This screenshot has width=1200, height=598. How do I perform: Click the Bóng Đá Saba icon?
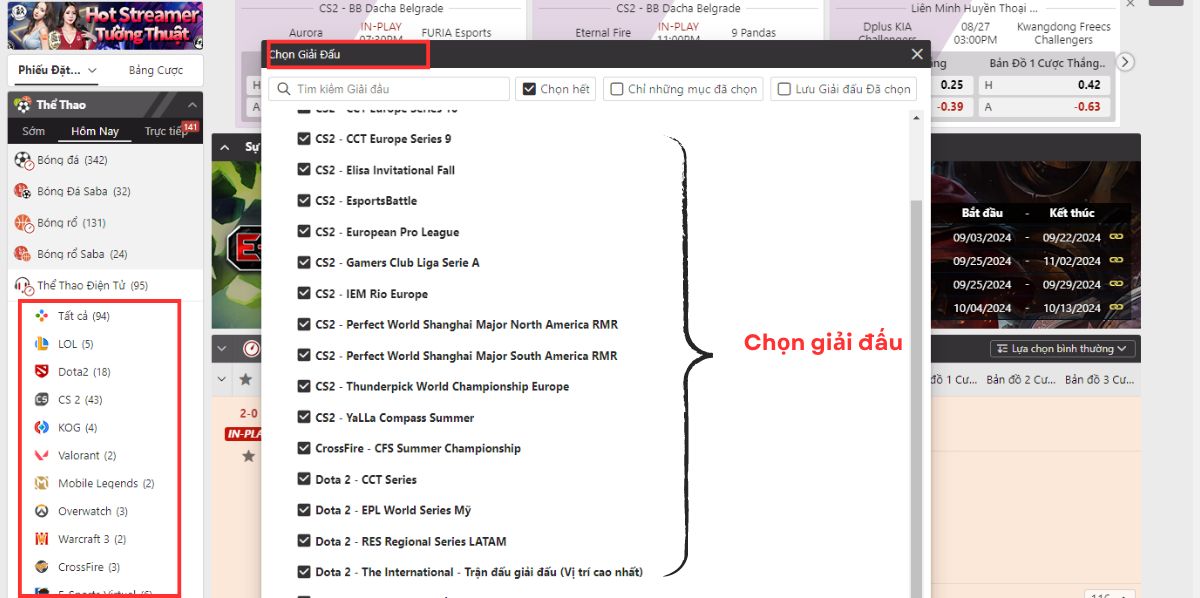[x=23, y=191]
